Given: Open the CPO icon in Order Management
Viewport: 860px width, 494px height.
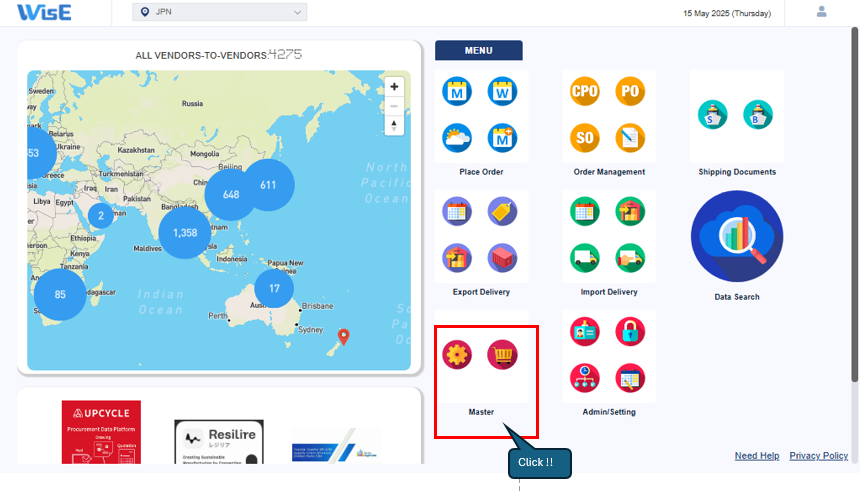Looking at the screenshot, I should click(584, 91).
